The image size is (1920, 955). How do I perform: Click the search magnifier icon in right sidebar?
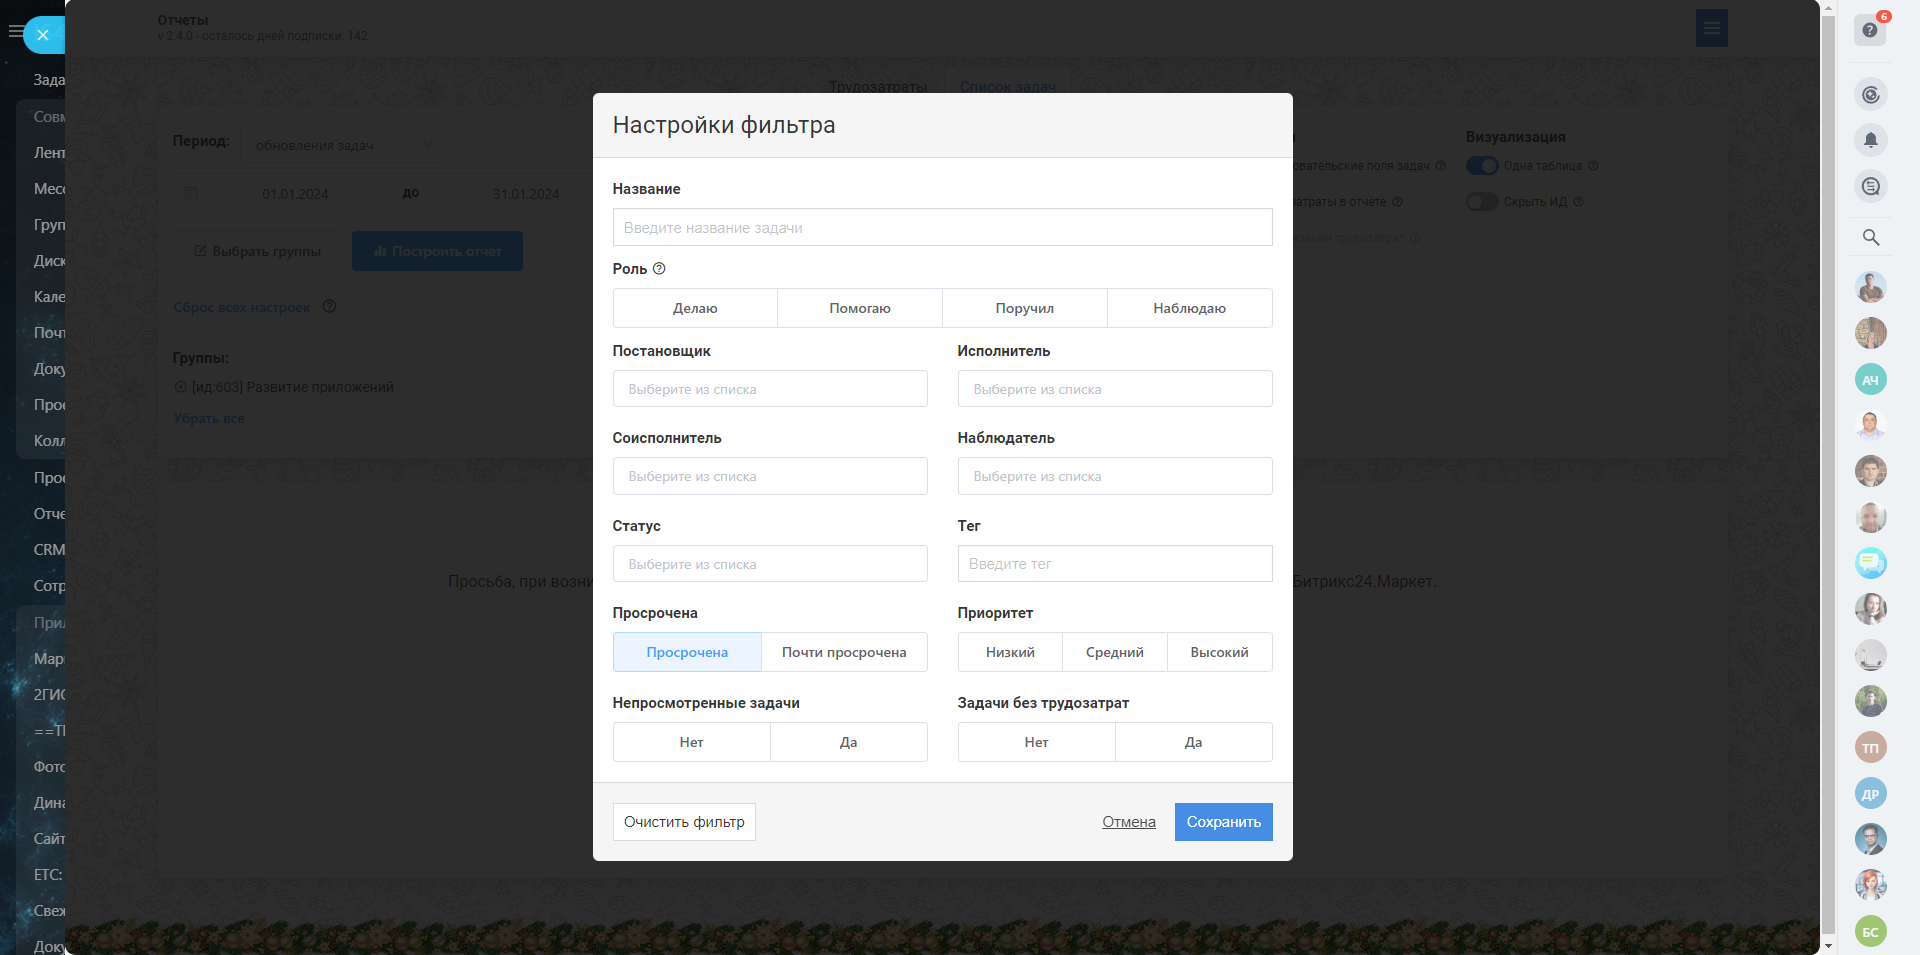click(1870, 237)
